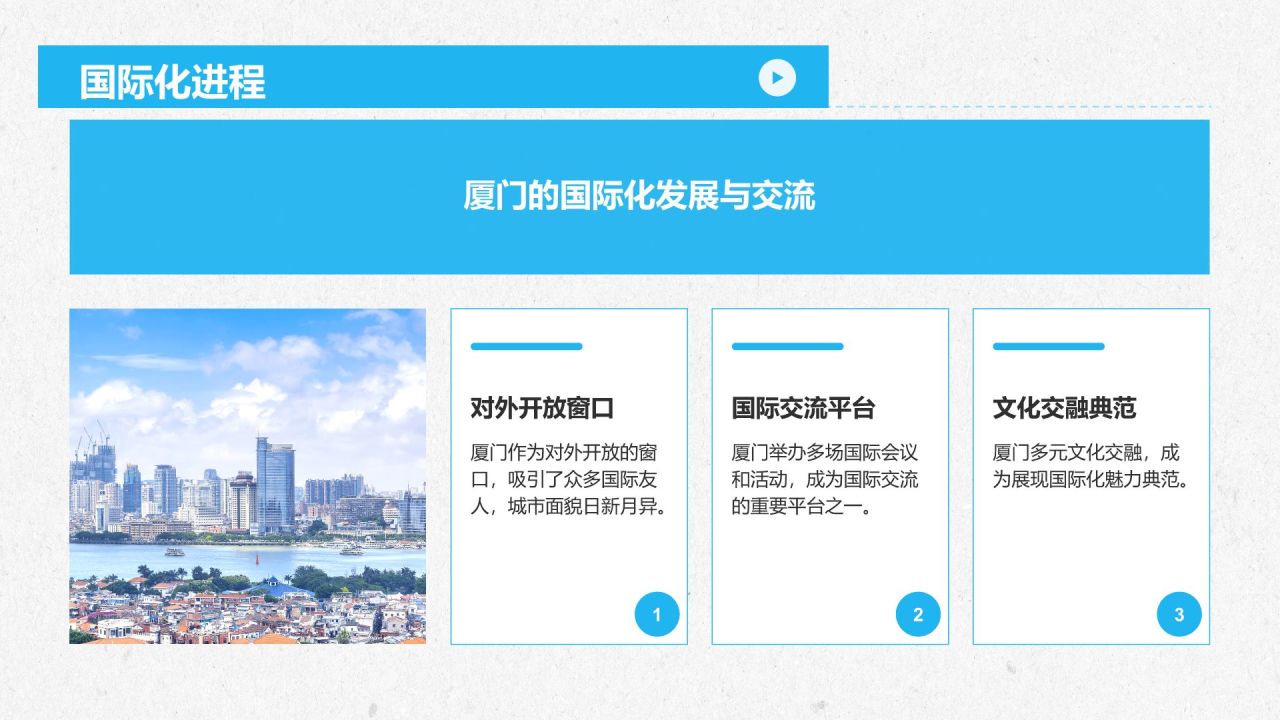Click the heading 国际交流平台

point(803,408)
